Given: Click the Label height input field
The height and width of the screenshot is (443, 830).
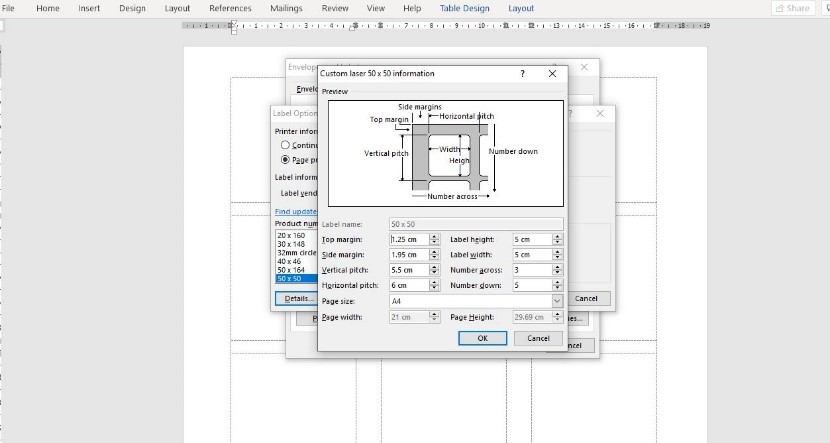Looking at the screenshot, I should [532, 239].
